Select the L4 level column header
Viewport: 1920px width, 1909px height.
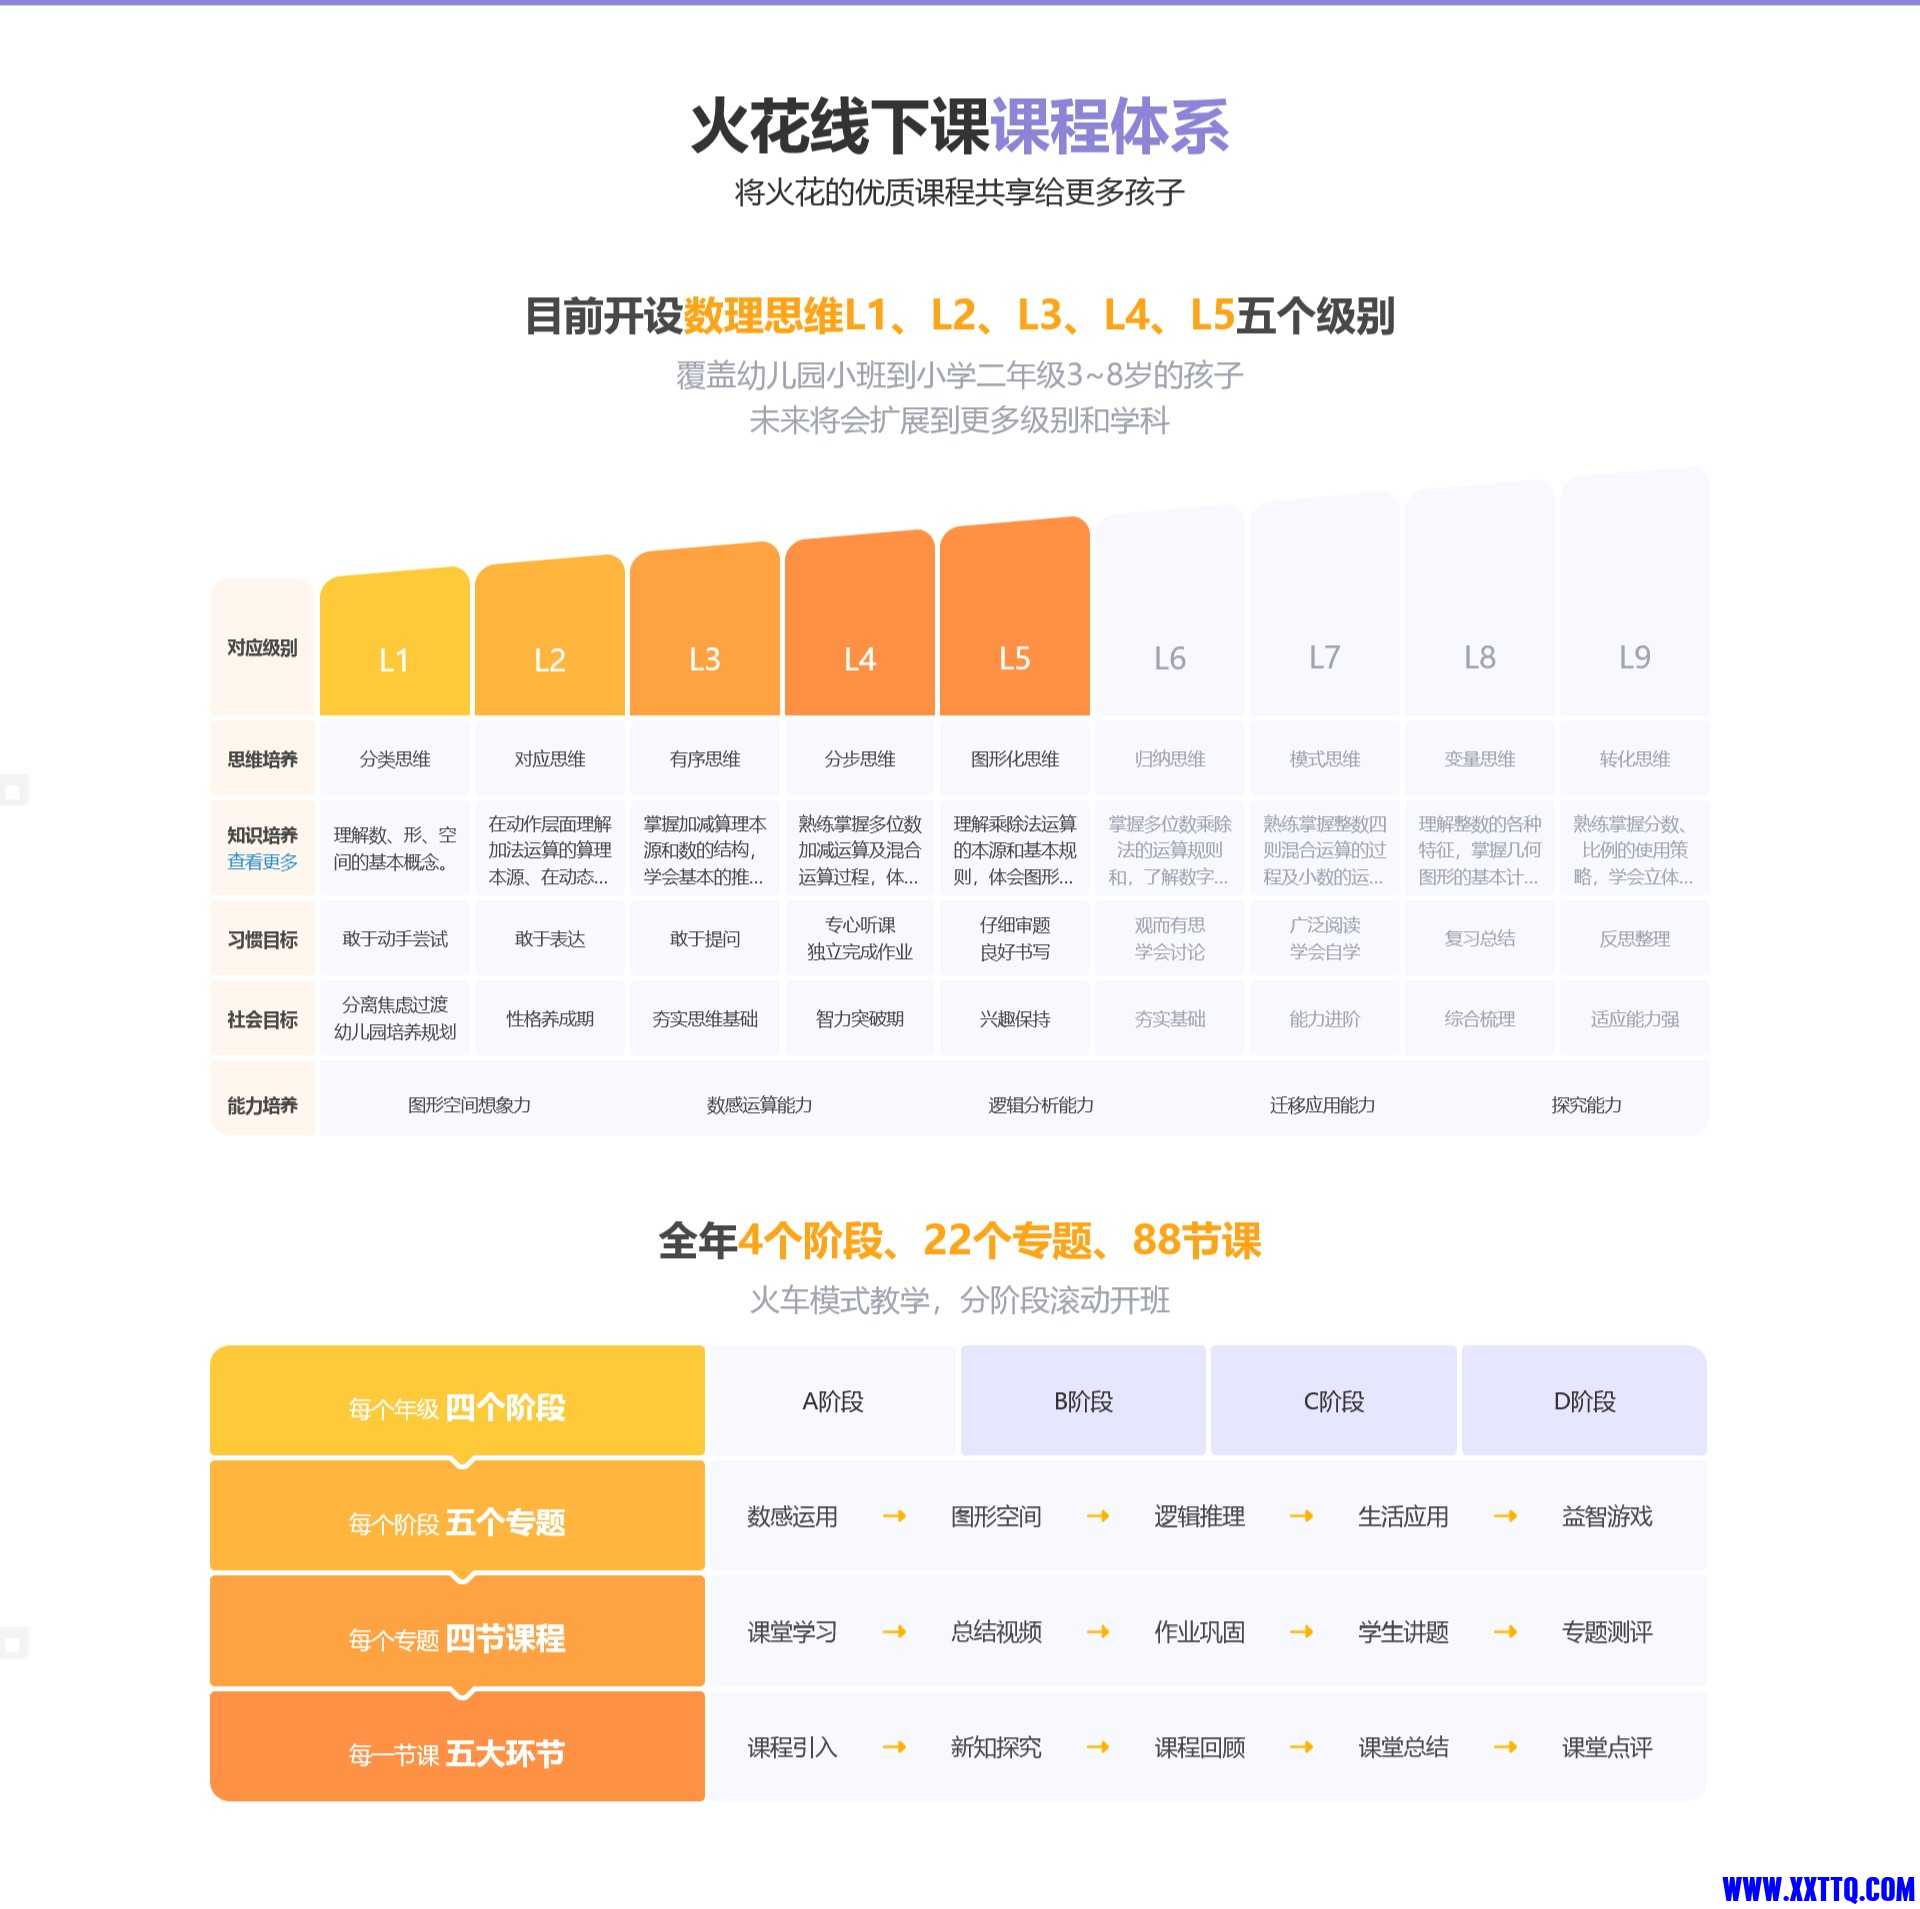click(x=860, y=622)
